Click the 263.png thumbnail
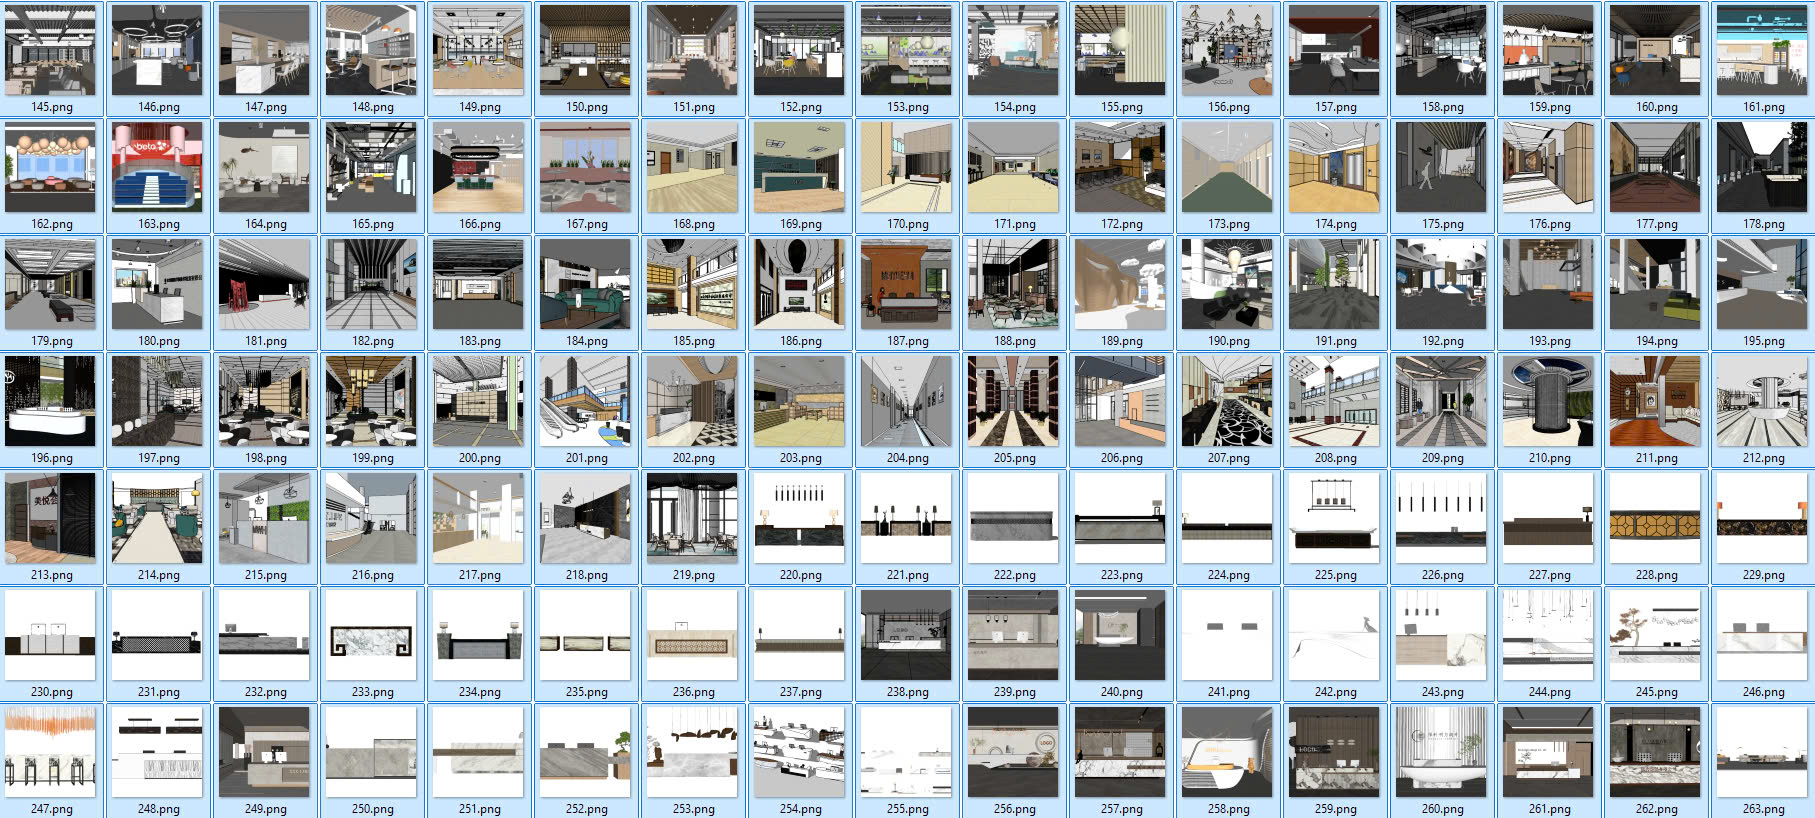Image resolution: width=1815 pixels, height=818 pixels. [x=1763, y=753]
